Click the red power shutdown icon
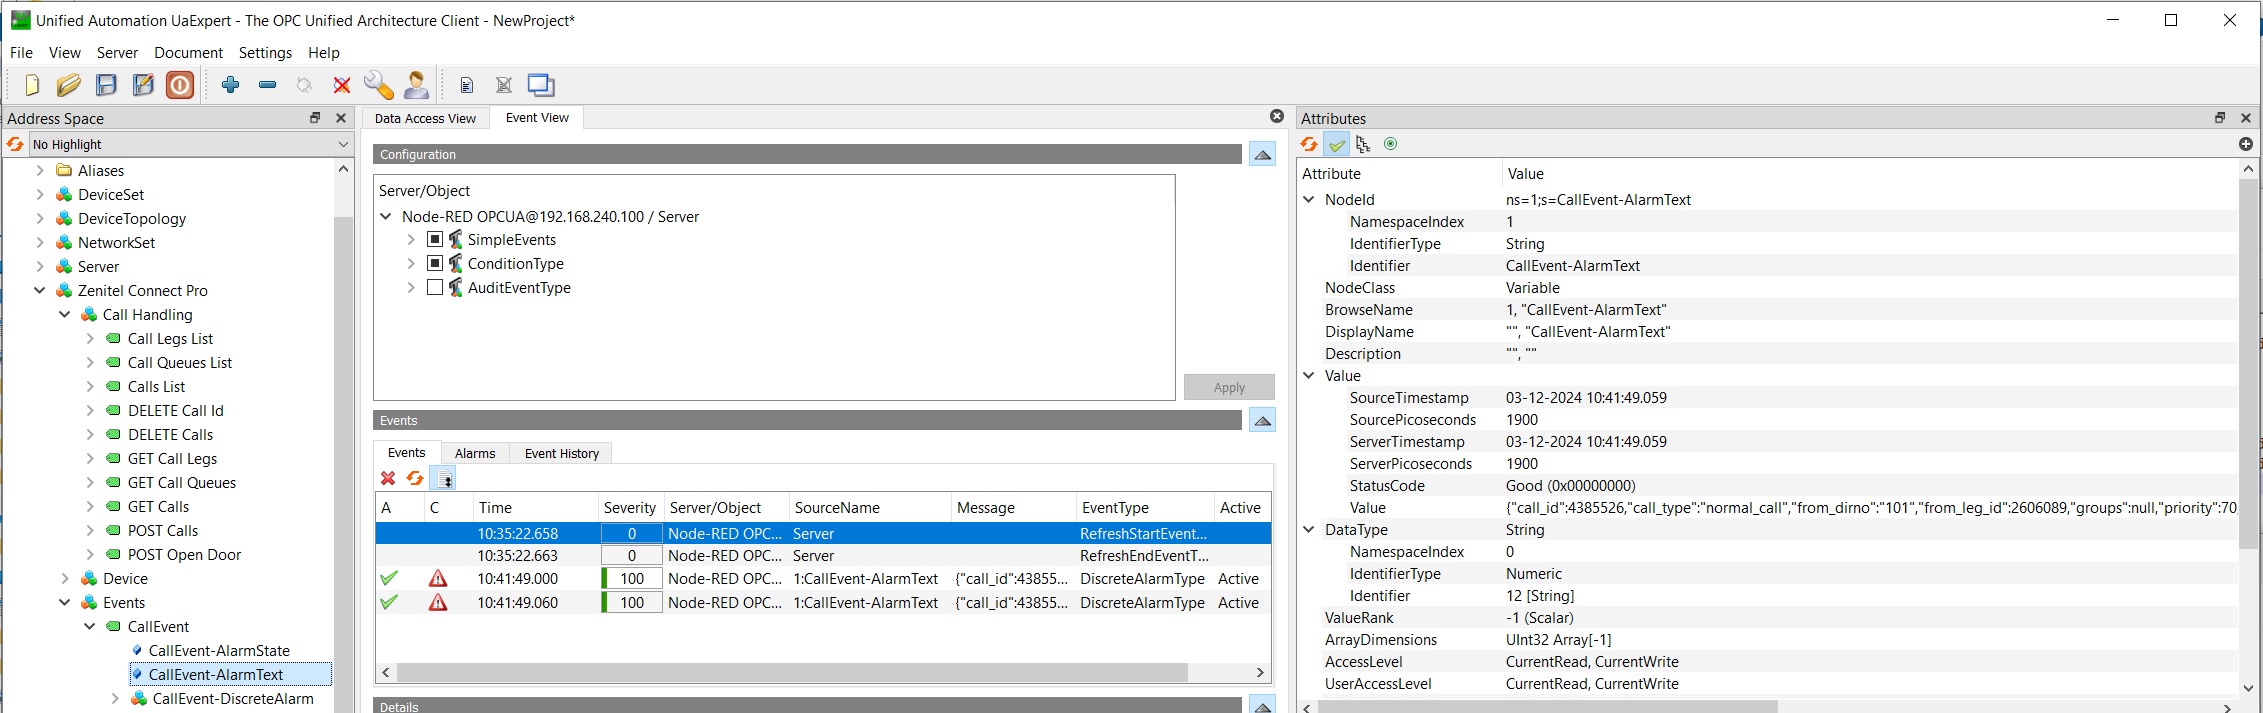The image size is (2263, 713). 180,85
